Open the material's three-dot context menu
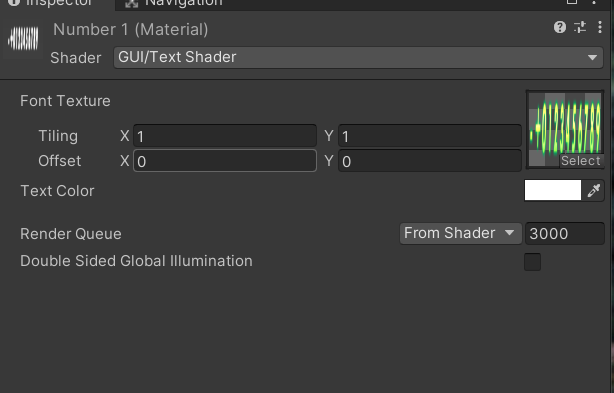The width and height of the screenshot is (614, 393). tap(600, 27)
